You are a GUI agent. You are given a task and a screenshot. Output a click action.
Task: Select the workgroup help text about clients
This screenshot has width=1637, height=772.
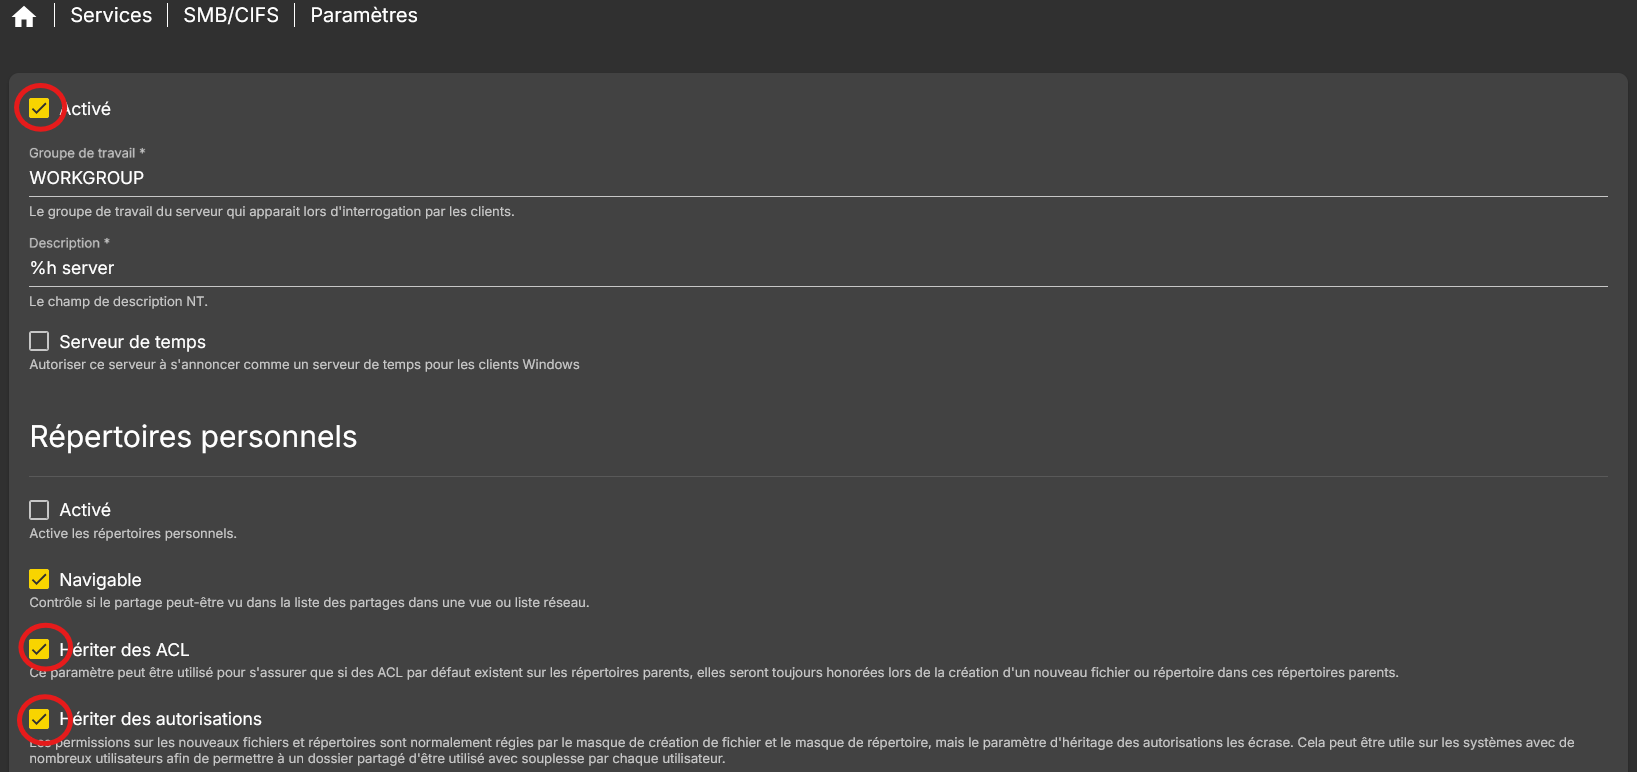click(272, 211)
